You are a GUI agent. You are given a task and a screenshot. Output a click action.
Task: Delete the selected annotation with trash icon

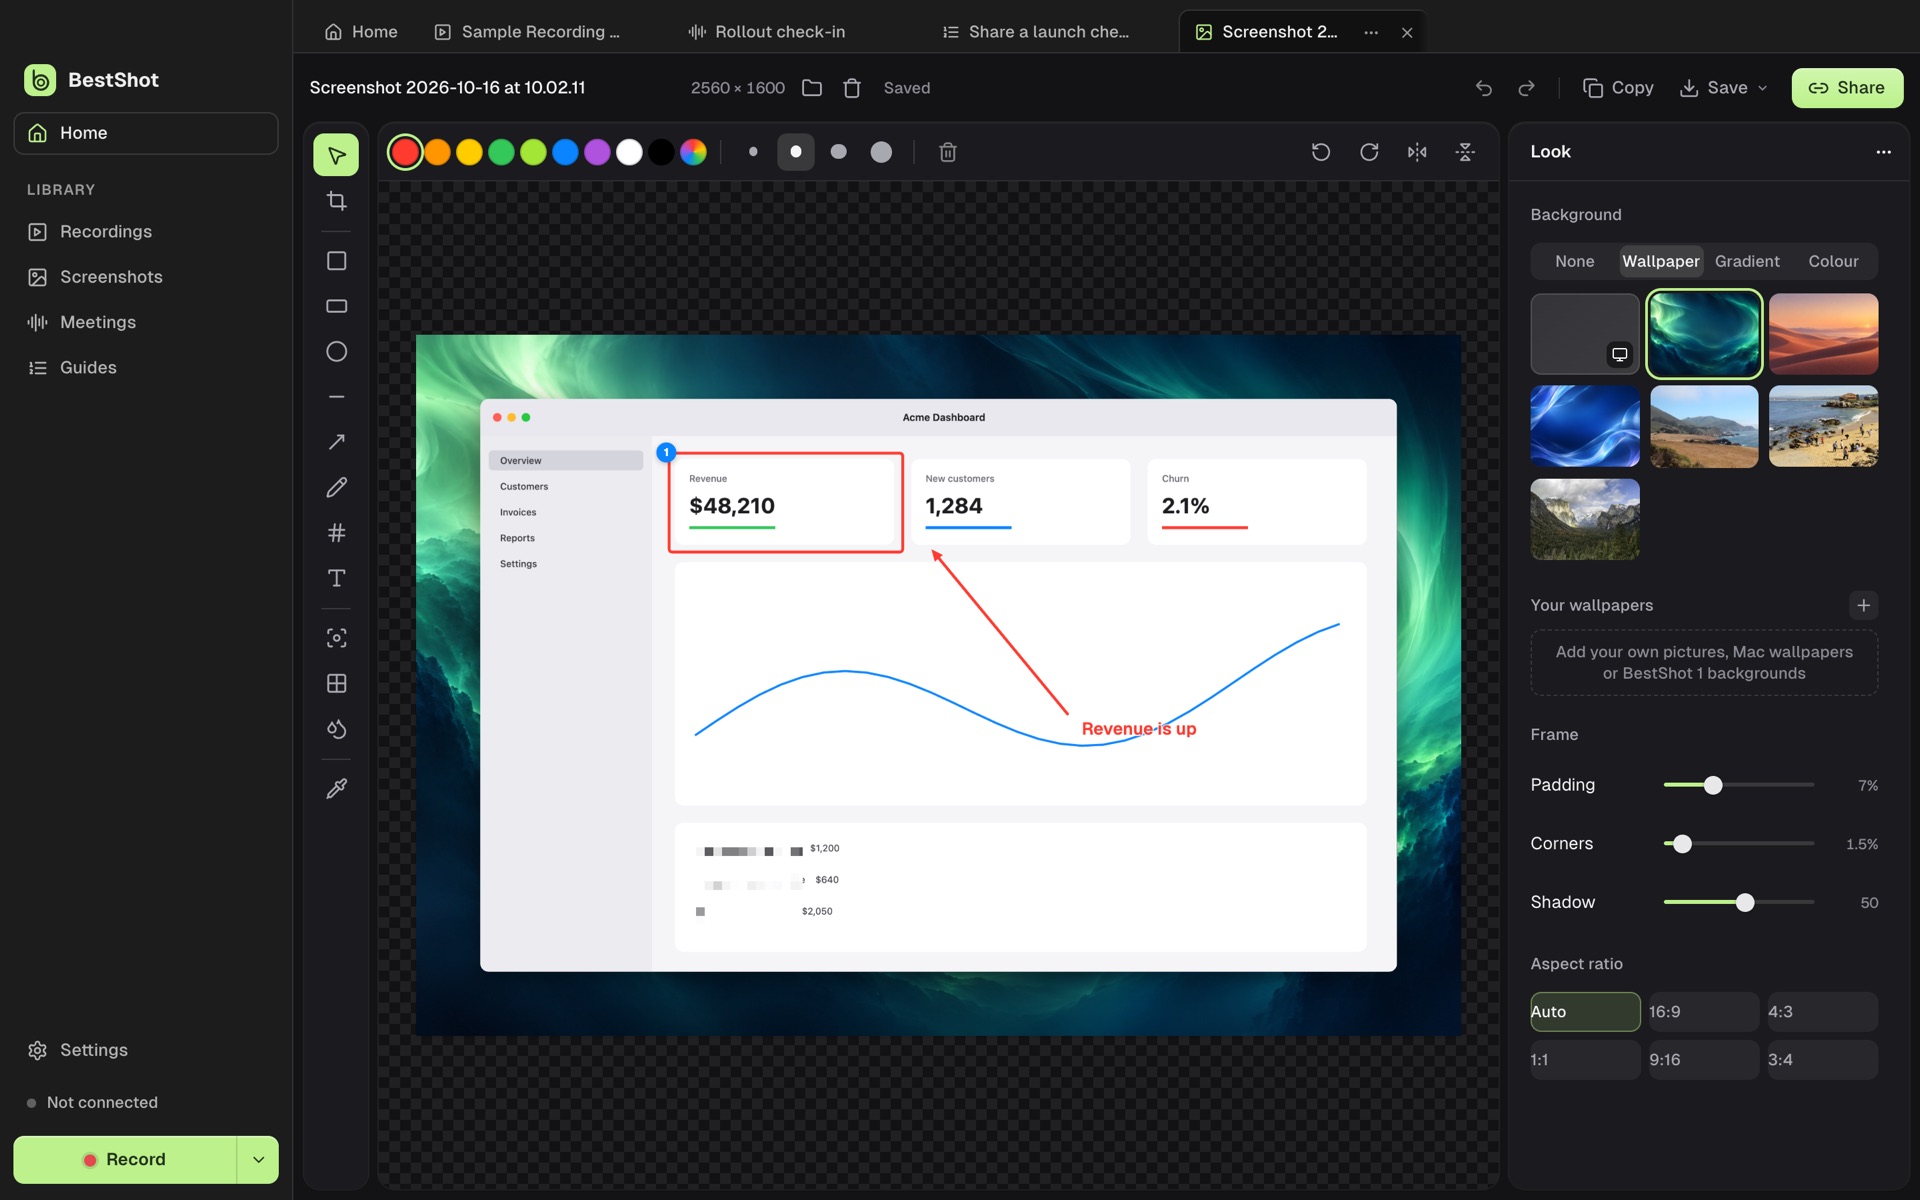[x=948, y=152]
